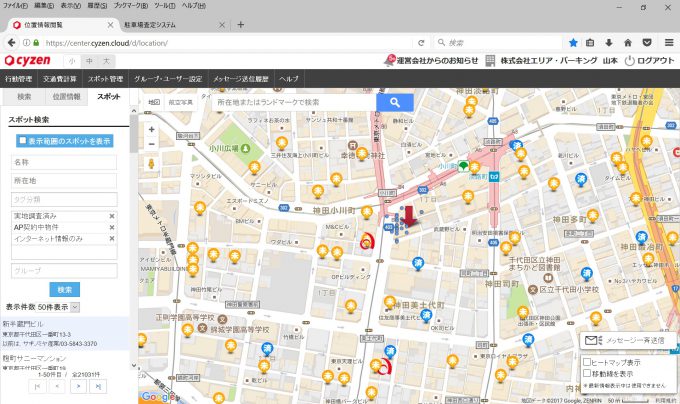Zoom out the map with minus button

[151, 144]
